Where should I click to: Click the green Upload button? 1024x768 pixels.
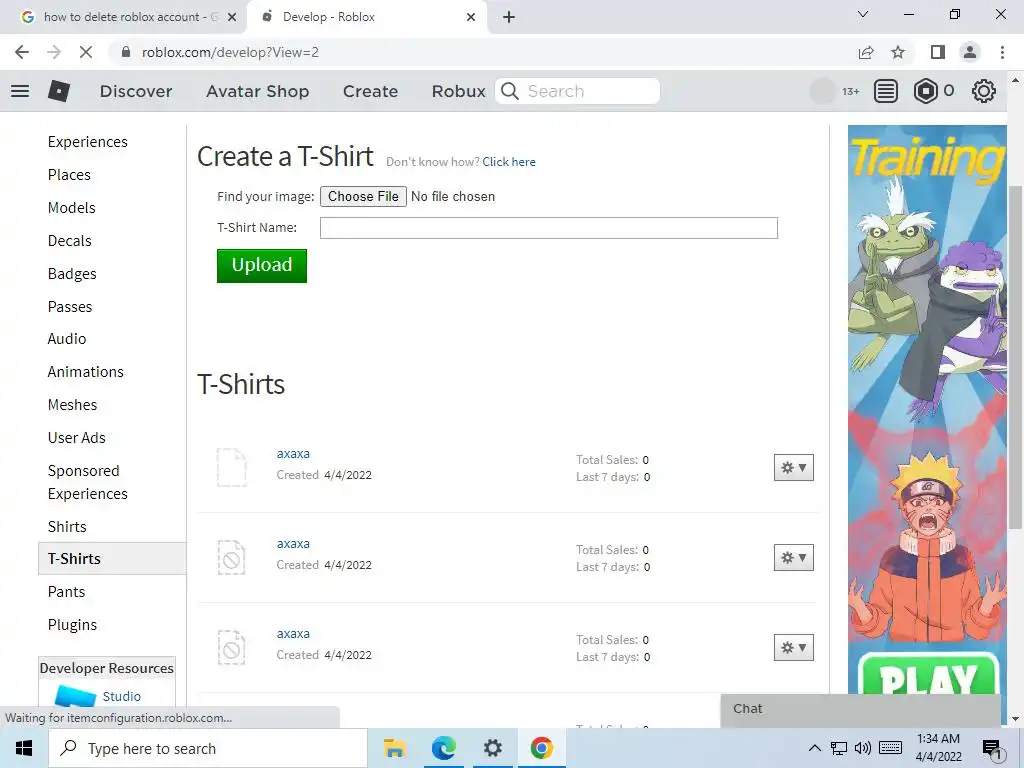coord(262,266)
